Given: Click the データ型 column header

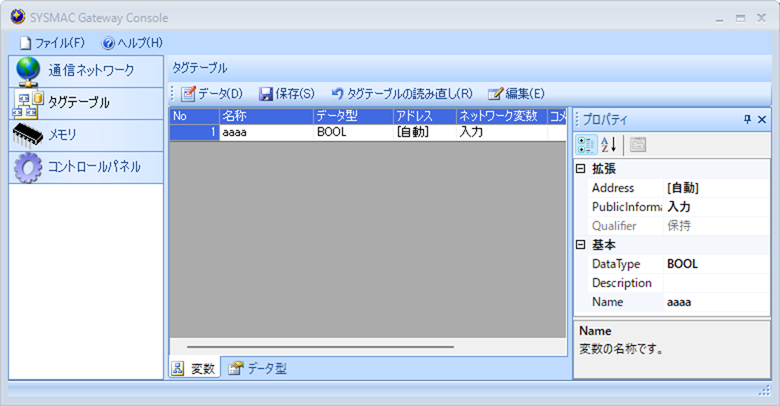Looking at the screenshot, I should pyautogui.click(x=353, y=116).
